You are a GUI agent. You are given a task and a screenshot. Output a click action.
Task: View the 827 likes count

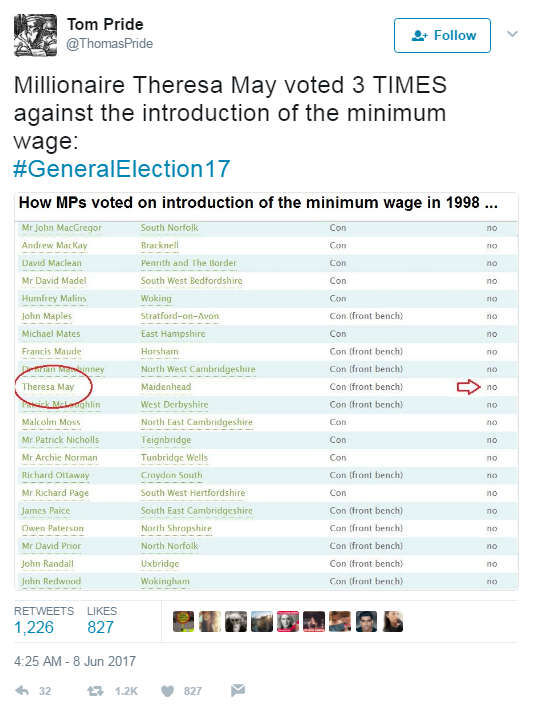100,627
